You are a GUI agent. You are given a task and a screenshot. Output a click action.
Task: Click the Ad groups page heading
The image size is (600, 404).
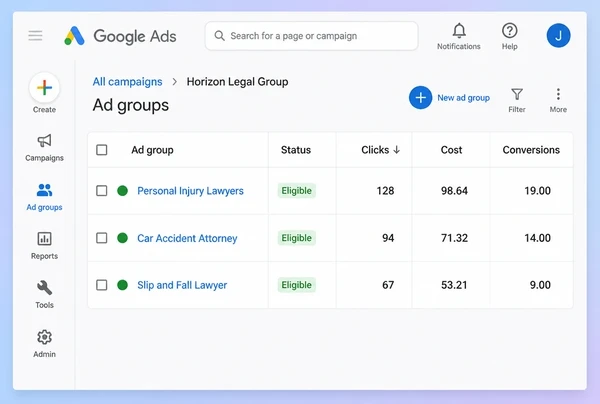coord(130,105)
